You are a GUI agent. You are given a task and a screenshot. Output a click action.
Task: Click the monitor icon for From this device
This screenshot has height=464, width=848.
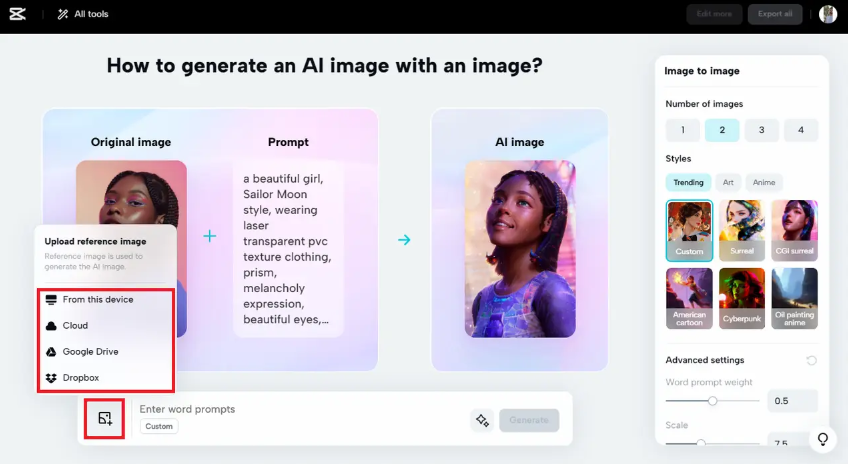point(51,300)
